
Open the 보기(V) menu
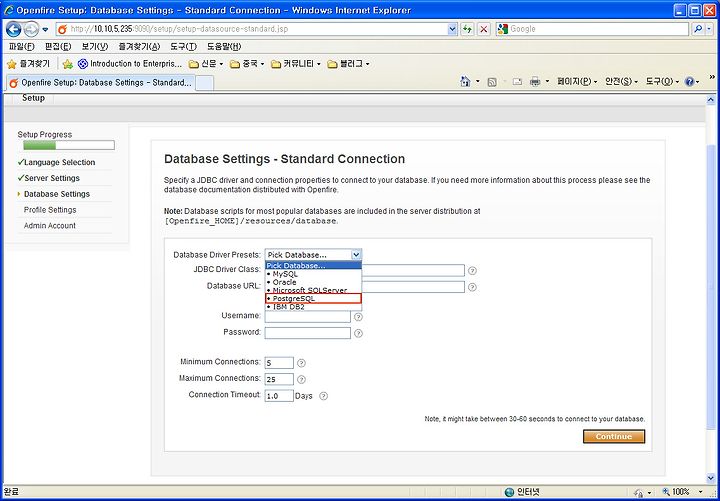pos(95,46)
